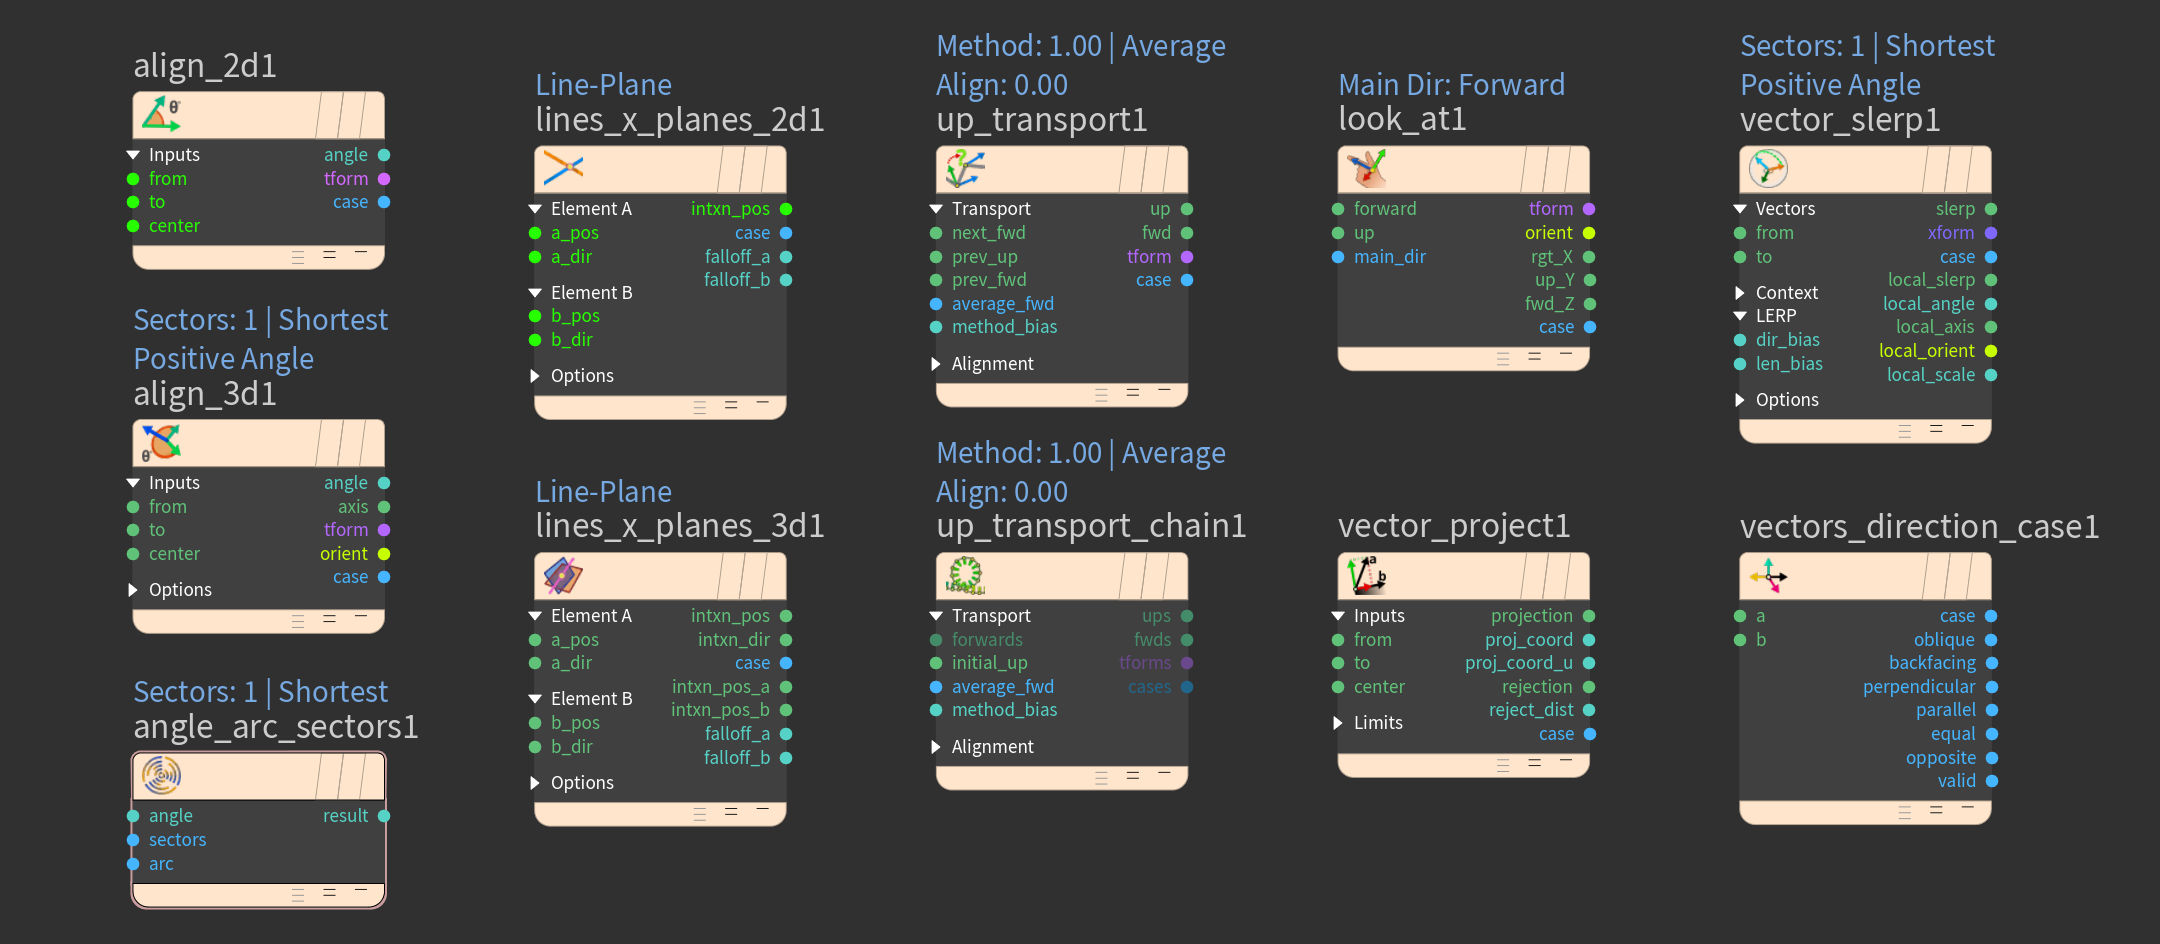Expand Alignment section in up_transport1 node
Image resolution: width=2160 pixels, height=944 pixels.
click(x=936, y=364)
